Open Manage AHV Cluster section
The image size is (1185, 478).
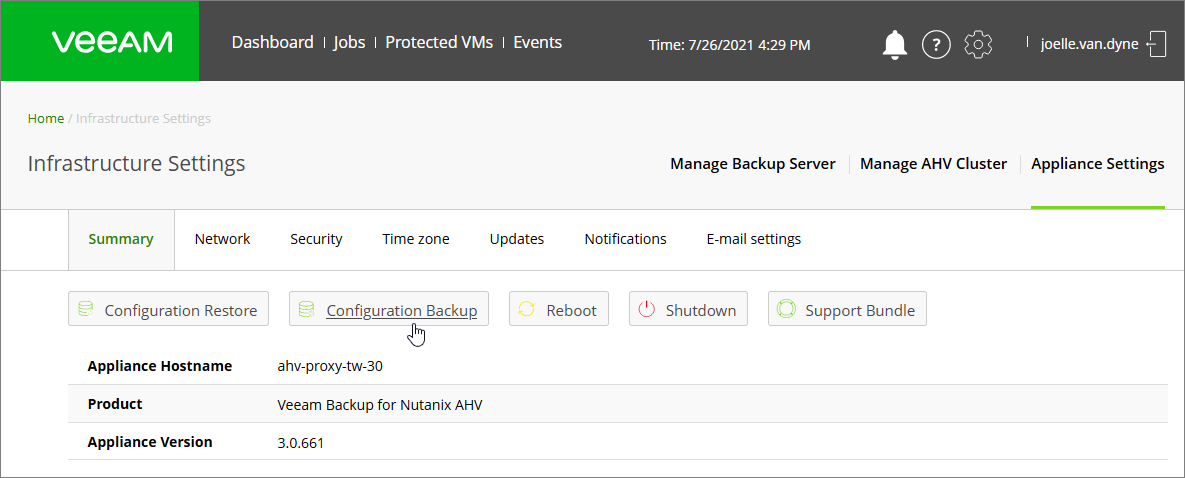[933, 164]
